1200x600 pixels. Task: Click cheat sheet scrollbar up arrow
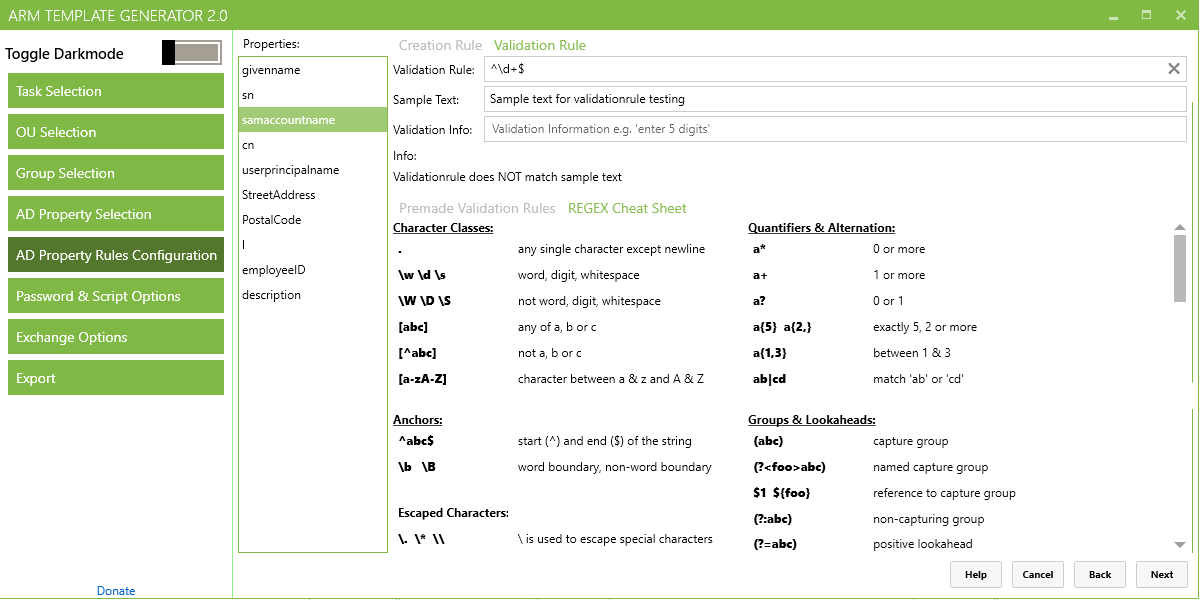(1180, 228)
